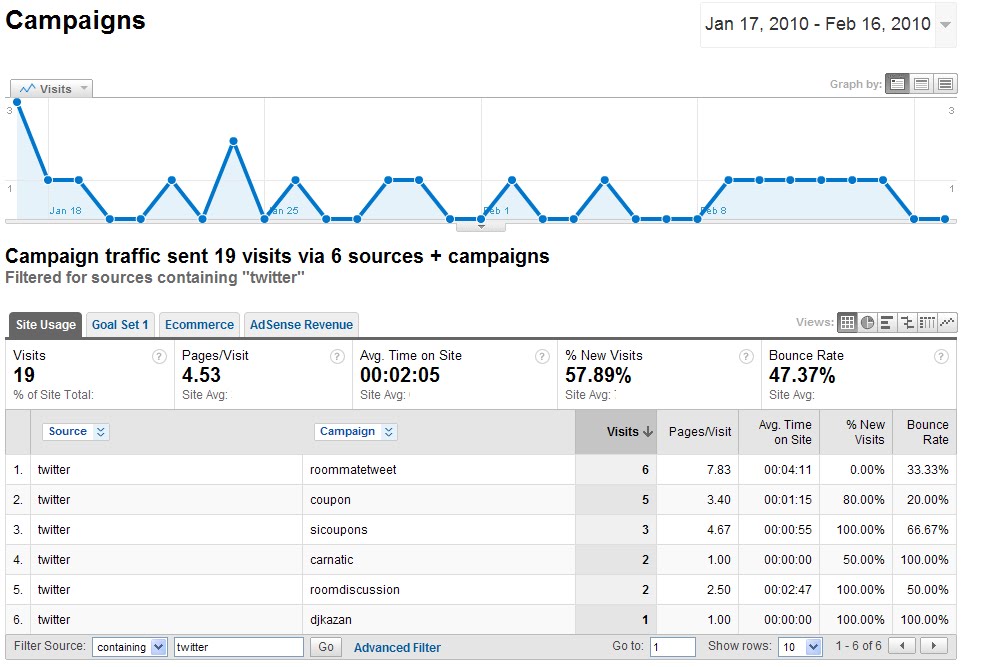Click twitter source in row 1
This screenshot has height=667, width=1004.
[x=54, y=470]
